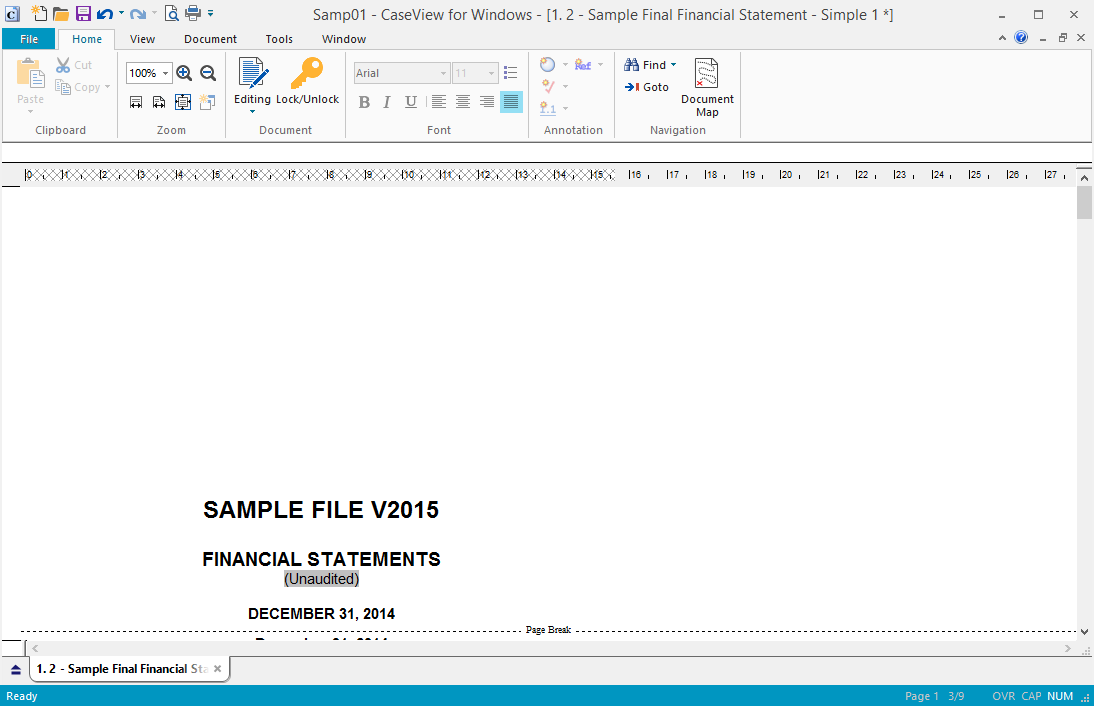Toggle center text alignment
Image resolution: width=1094 pixels, height=706 pixels.
(463, 102)
